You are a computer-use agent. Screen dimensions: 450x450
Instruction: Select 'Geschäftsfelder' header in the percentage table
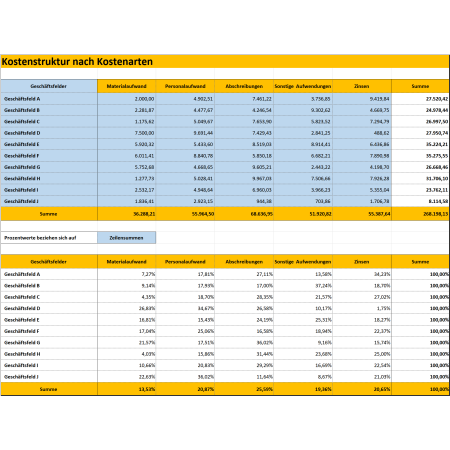click(49, 262)
